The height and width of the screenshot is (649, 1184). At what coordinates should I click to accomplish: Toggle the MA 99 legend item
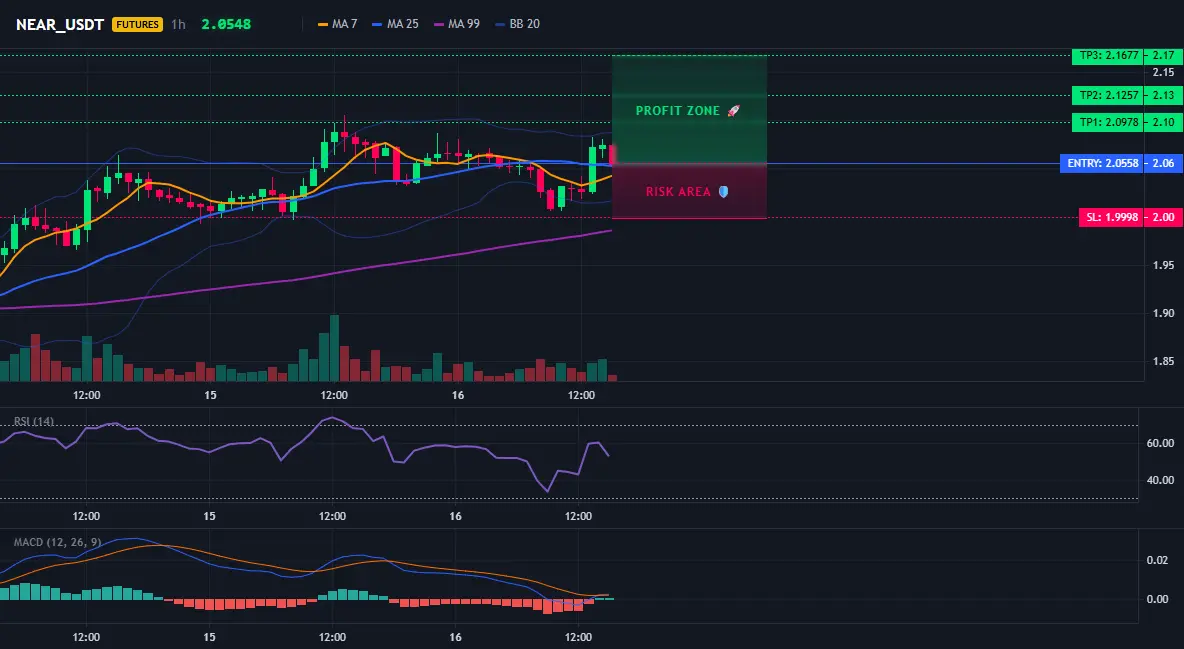(x=457, y=24)
